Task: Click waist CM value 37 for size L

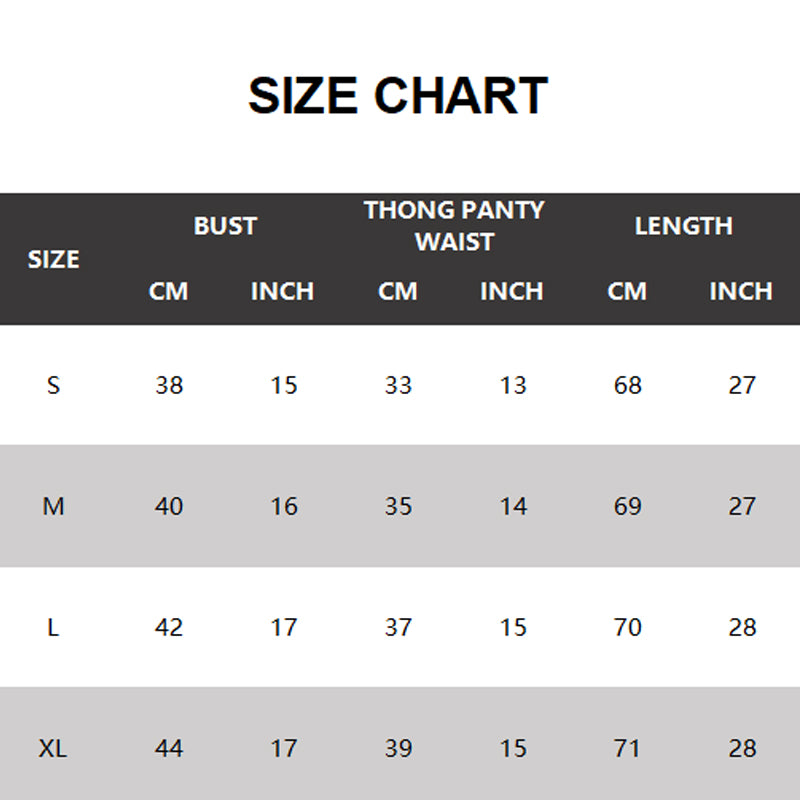Action: click(x=398, y=627)
